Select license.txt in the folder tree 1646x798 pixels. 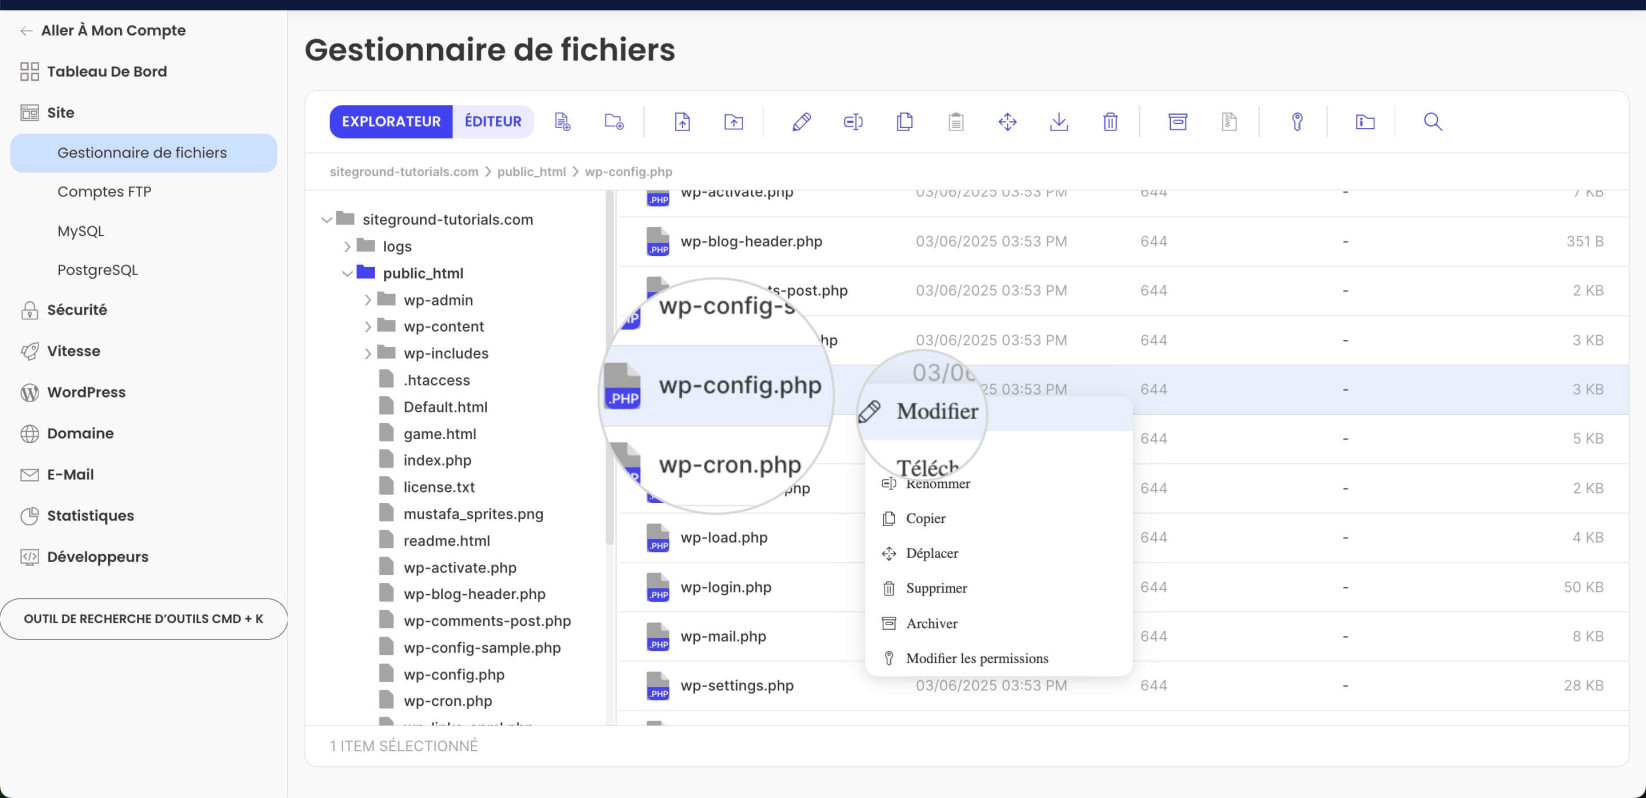pos(439,487)
